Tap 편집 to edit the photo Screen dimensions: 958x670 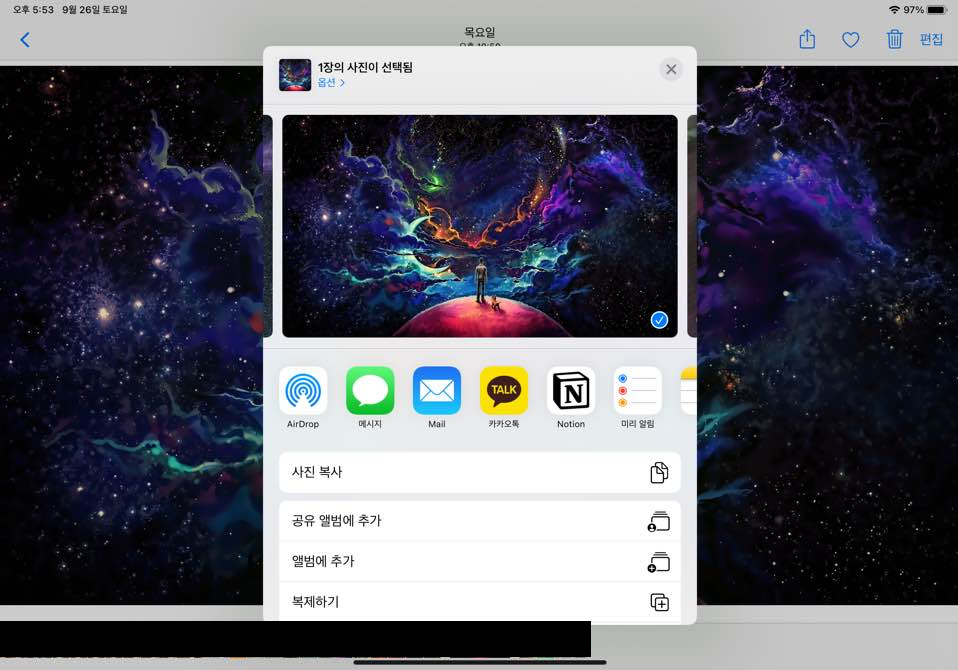point(931,40)
